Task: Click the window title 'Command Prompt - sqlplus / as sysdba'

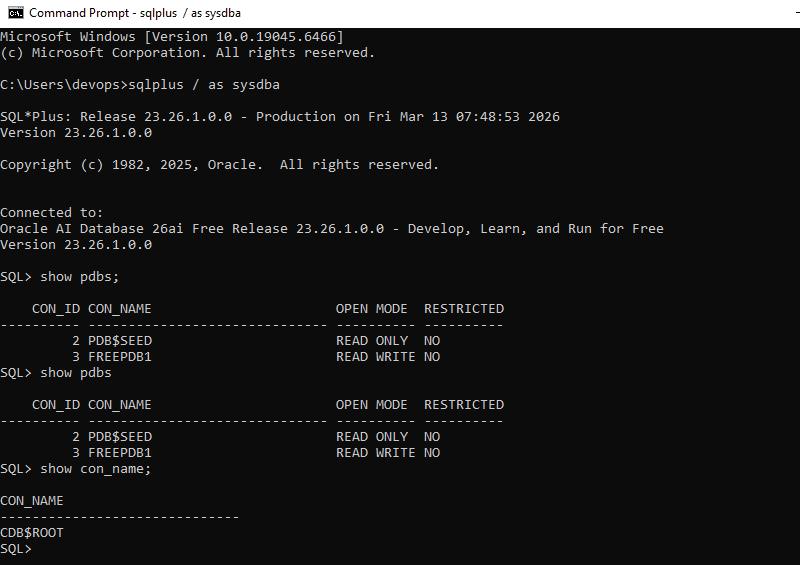Action: click(x=135, y=13)
